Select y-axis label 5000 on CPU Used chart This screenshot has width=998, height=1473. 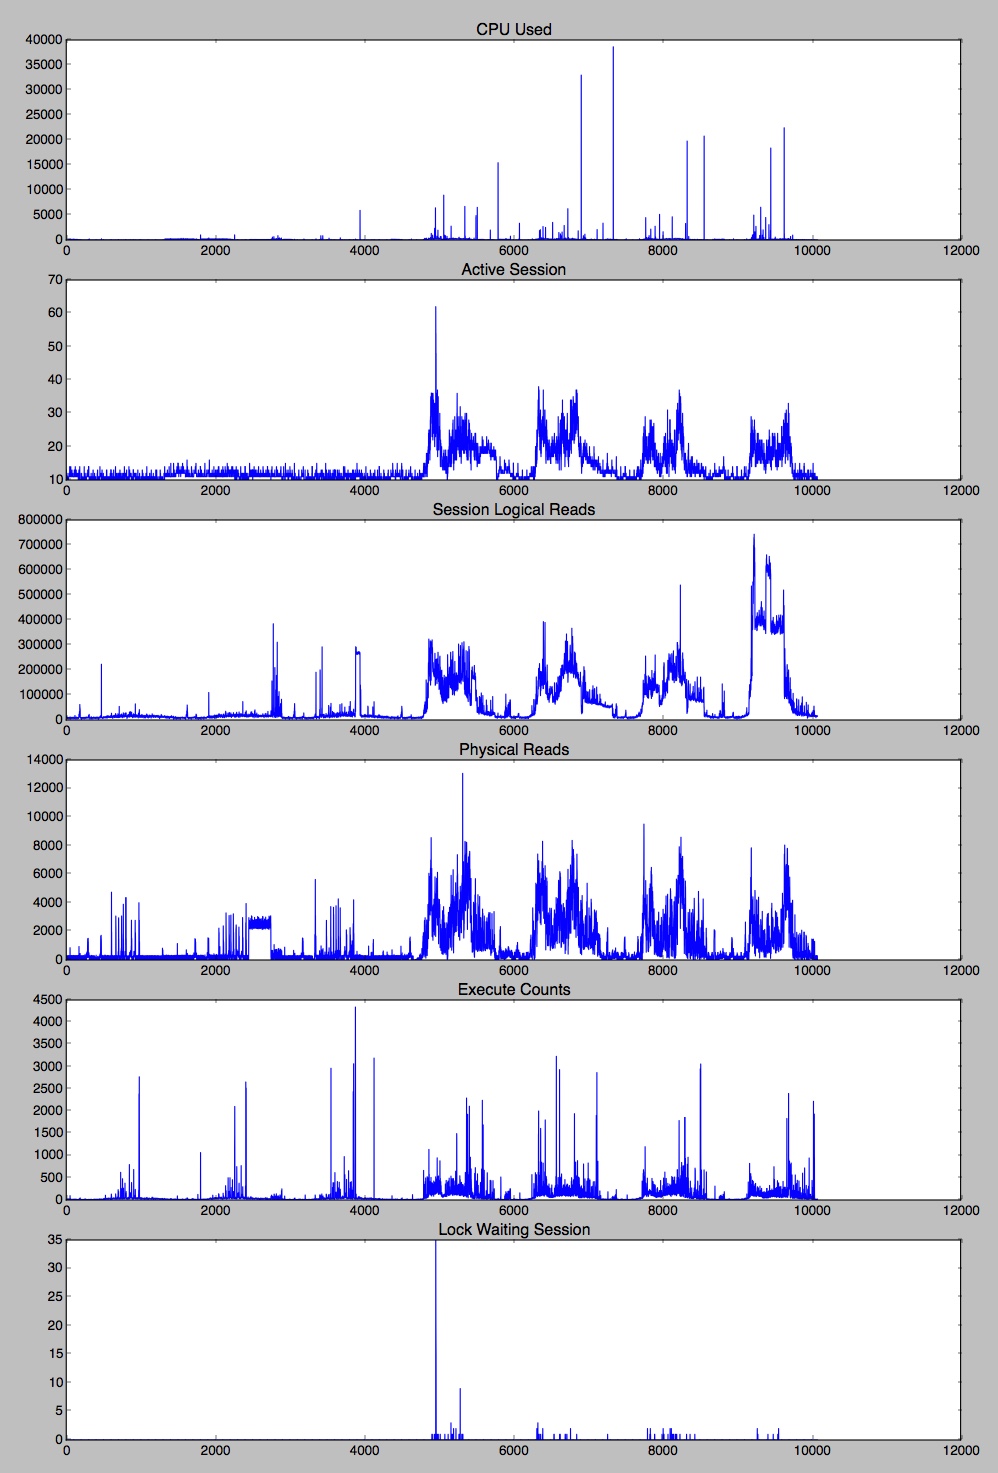click(47, 214)
